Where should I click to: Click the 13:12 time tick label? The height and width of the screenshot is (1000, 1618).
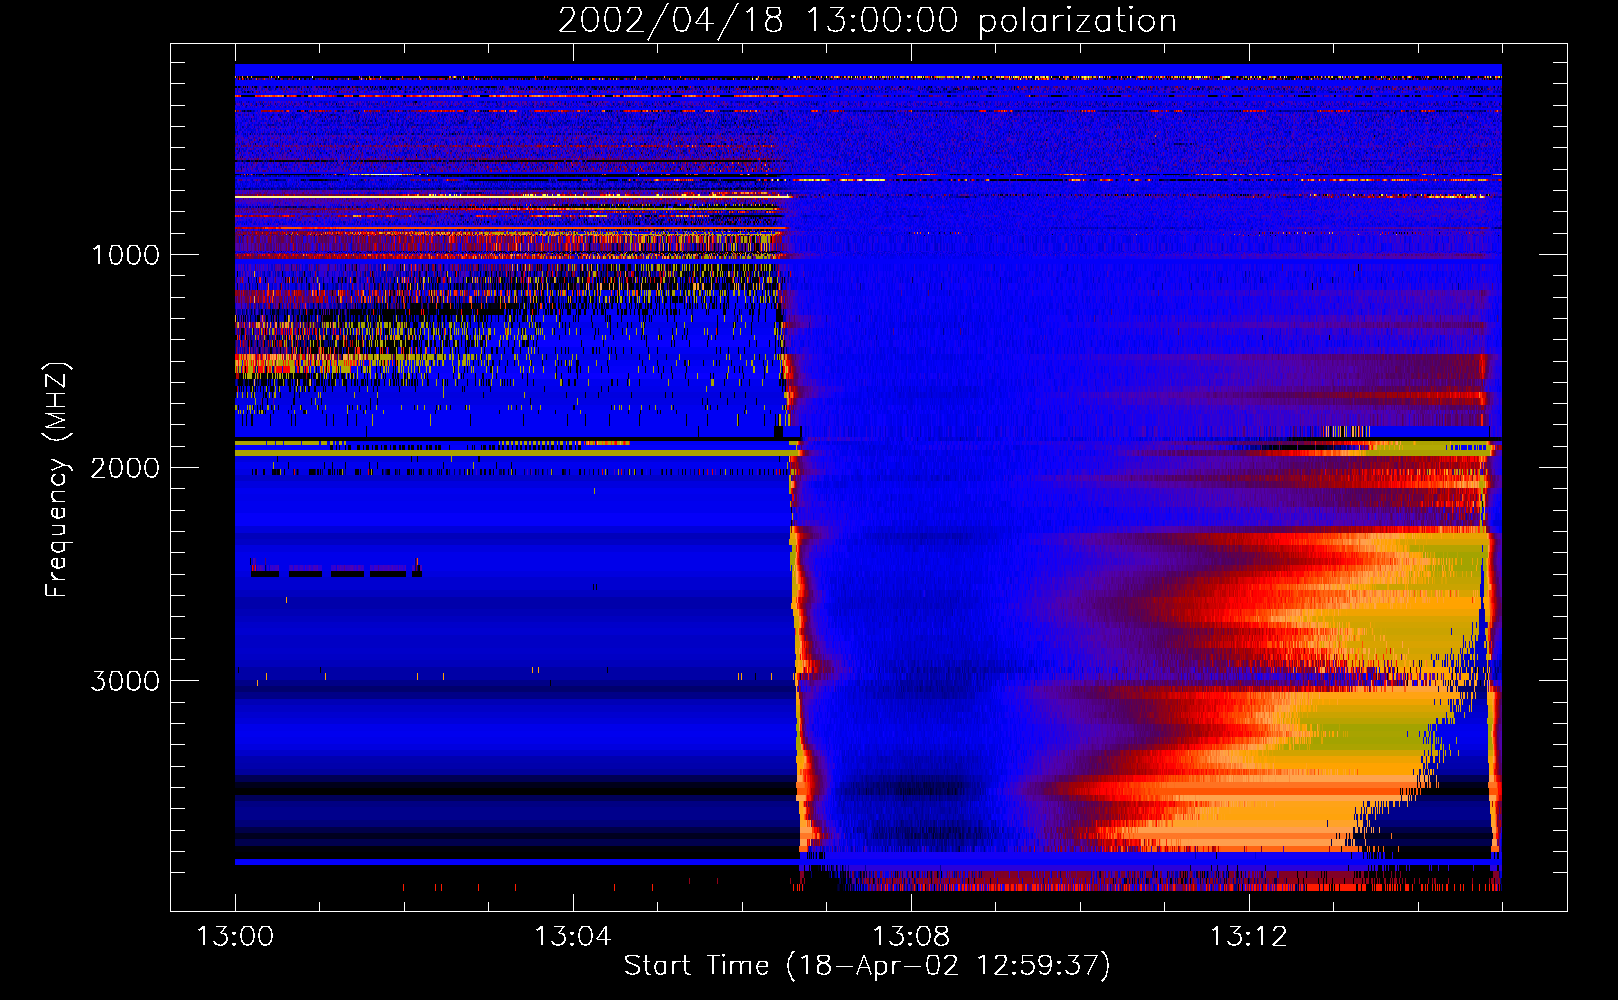coord(1248,936)
